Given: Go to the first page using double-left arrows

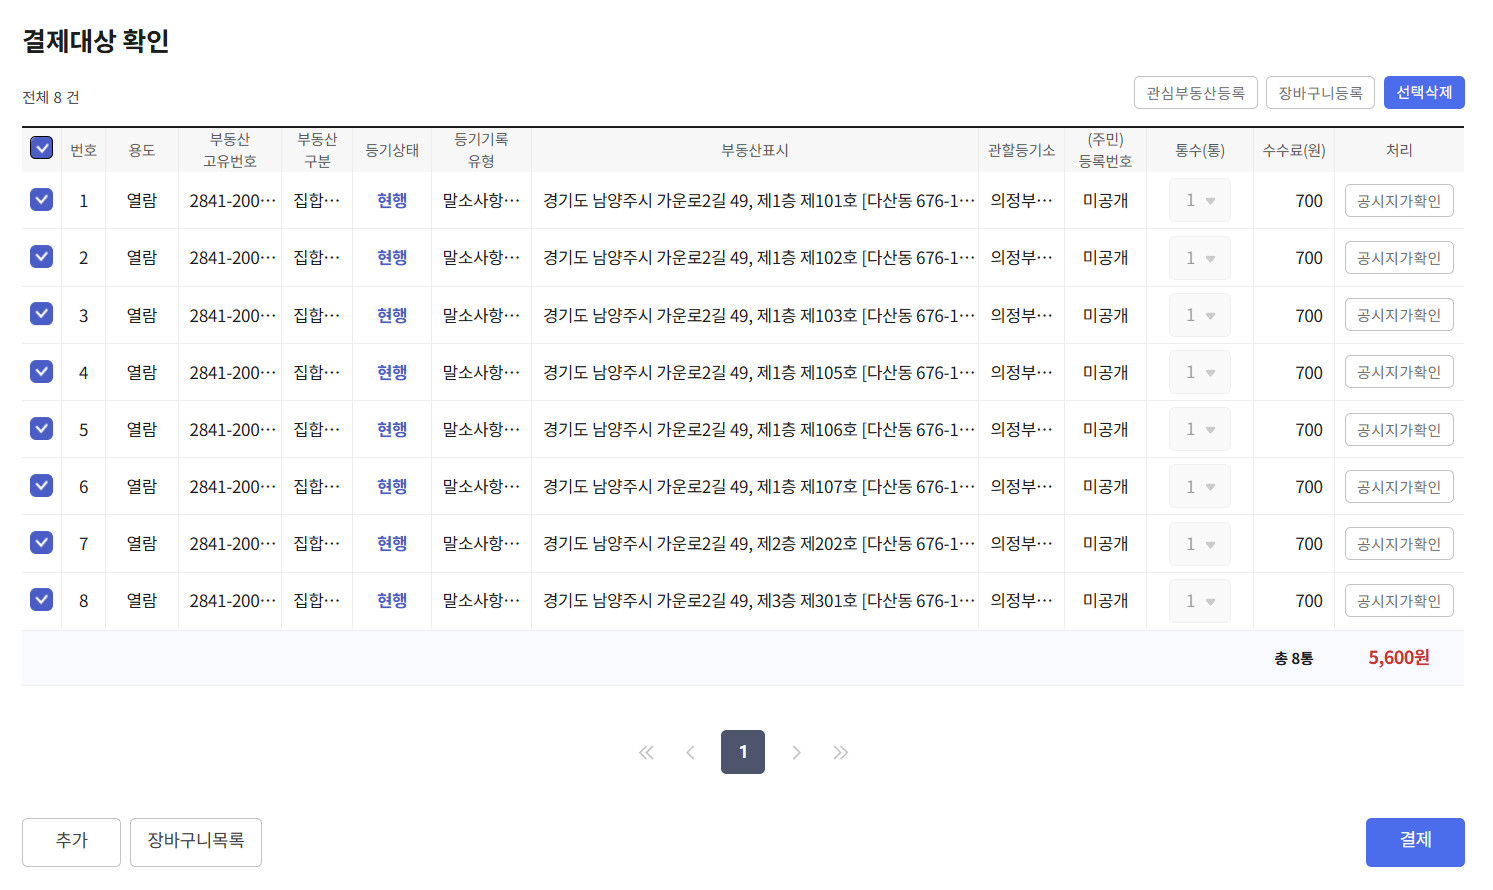Looking at the screenshot, I should pos(646,752).
